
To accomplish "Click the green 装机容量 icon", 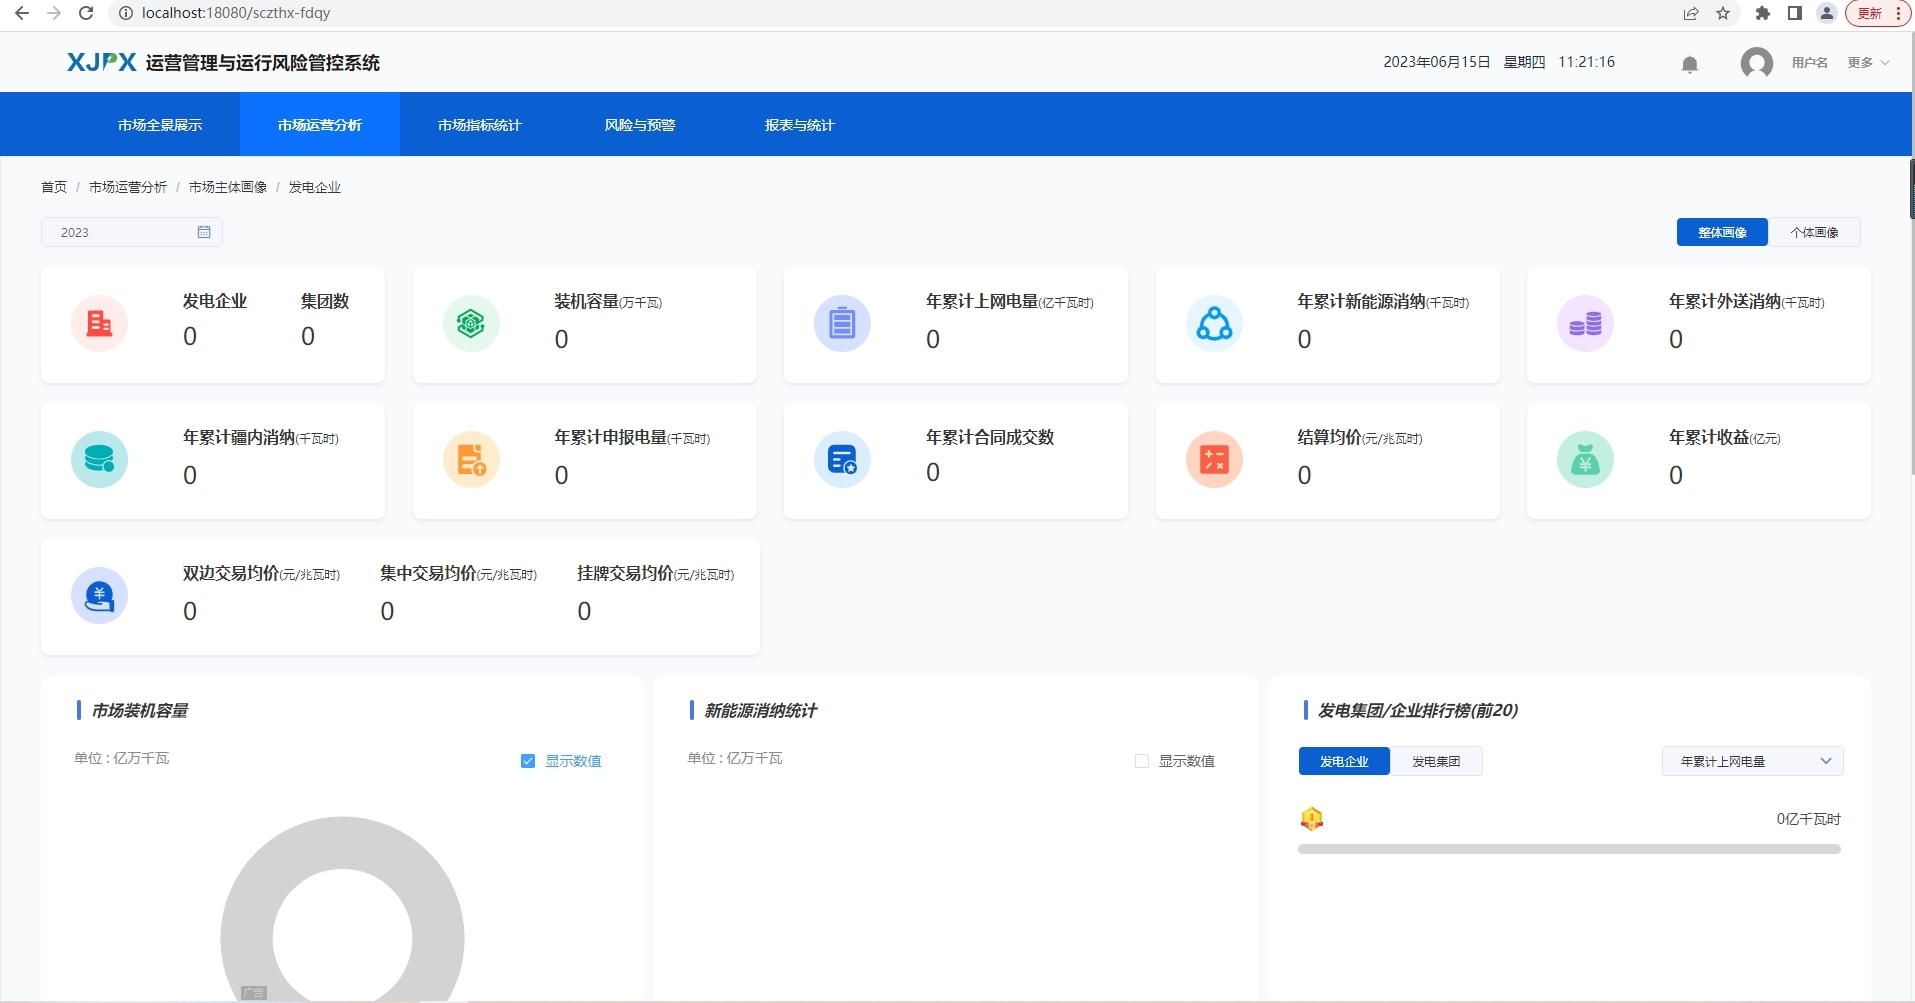I will (x=471, y=323).
